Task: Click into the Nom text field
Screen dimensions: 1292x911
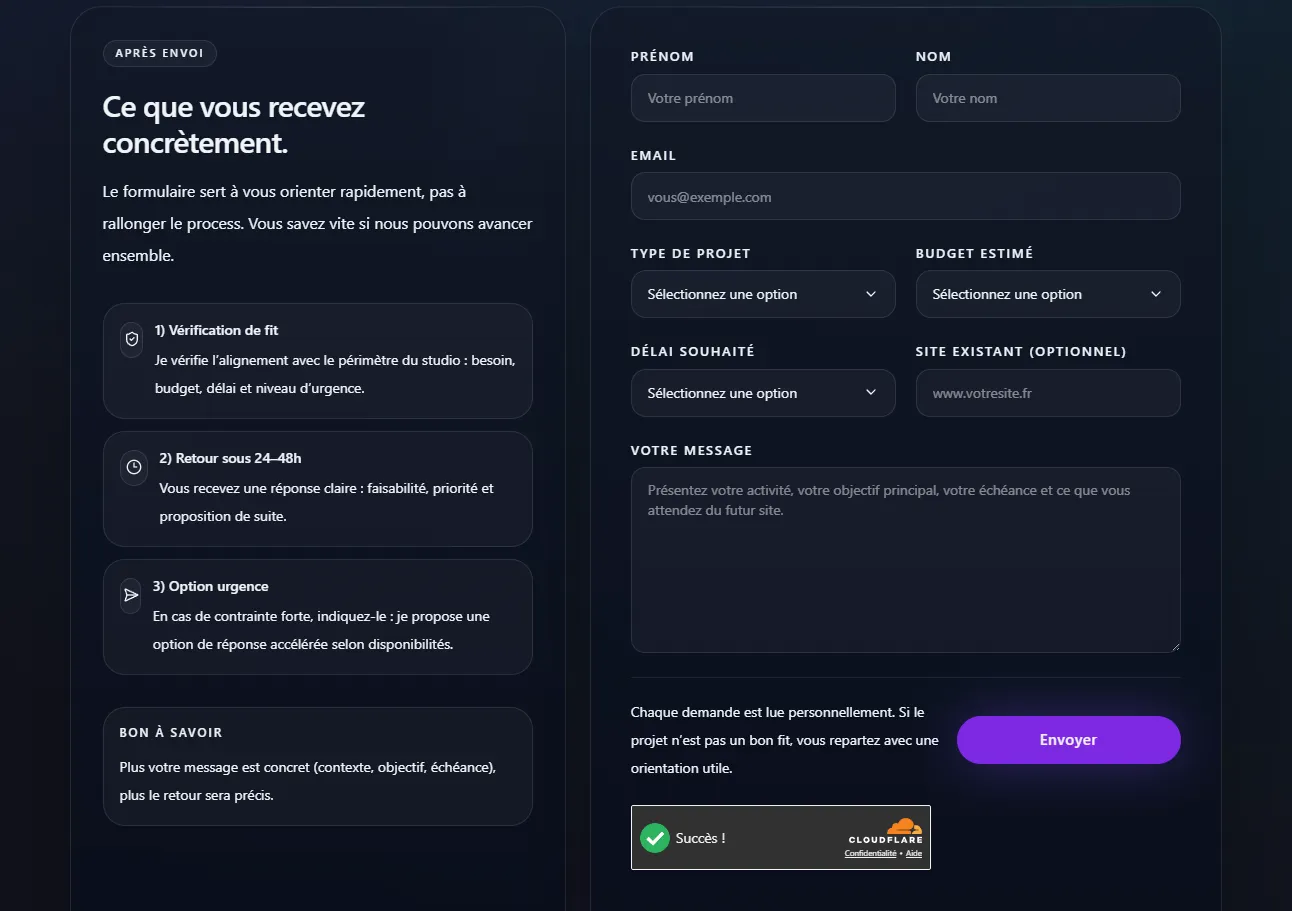Action: coord(1047,98)
